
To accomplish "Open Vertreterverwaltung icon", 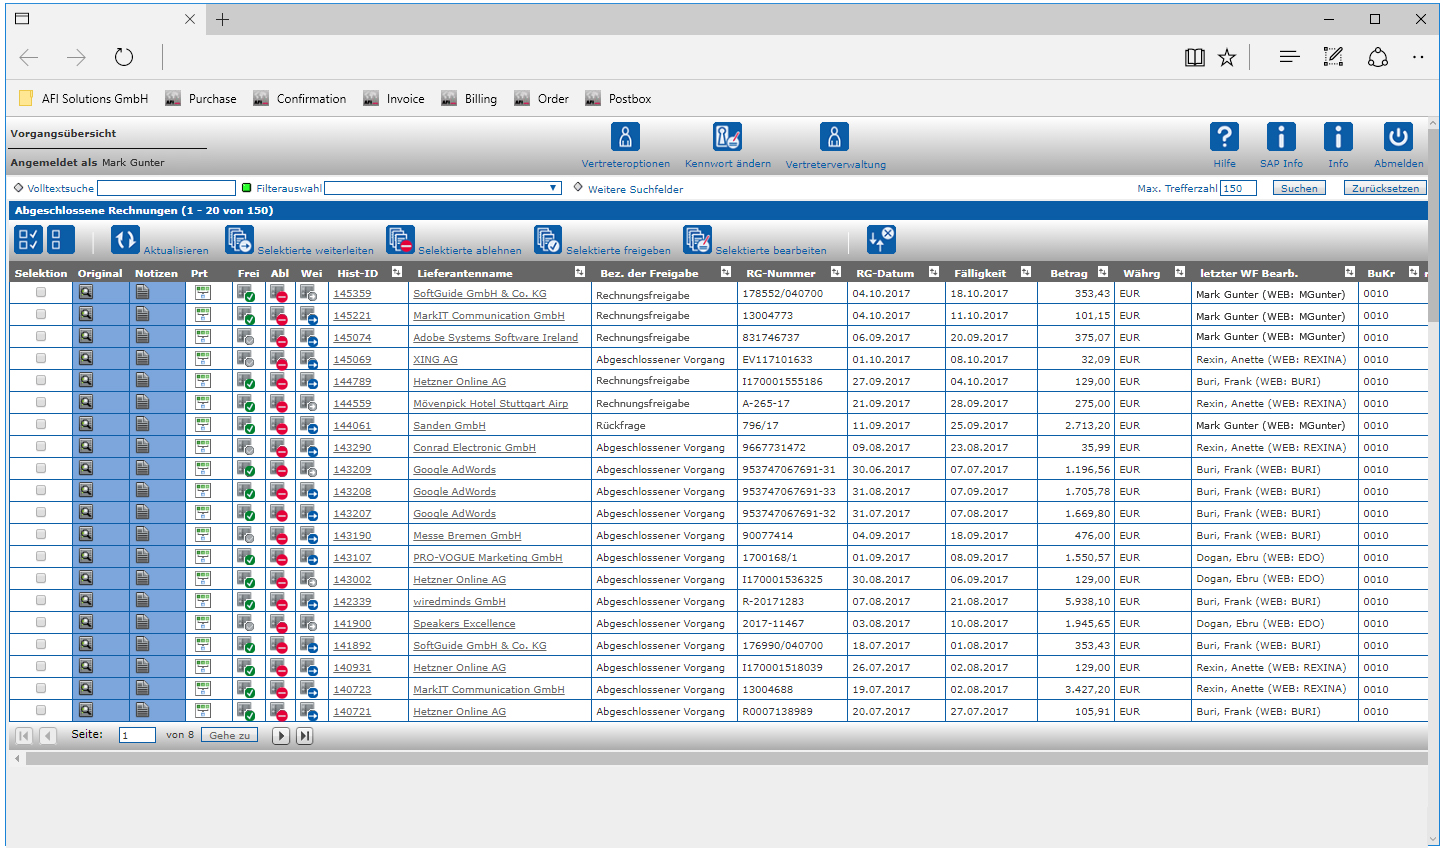I will [x=834, y=137].
